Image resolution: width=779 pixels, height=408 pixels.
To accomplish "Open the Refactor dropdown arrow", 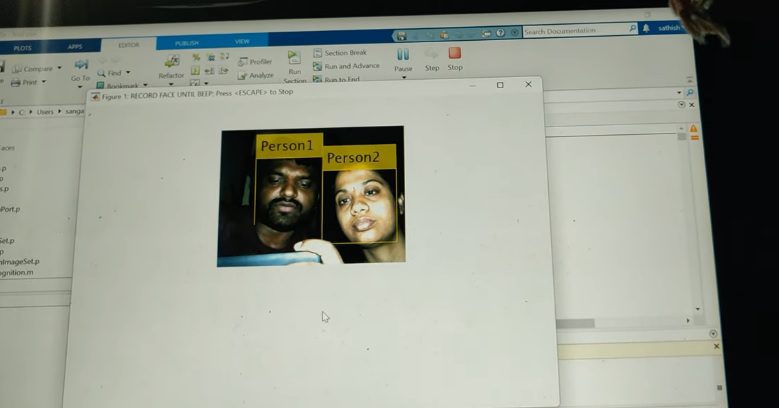I will coord(171,83).
